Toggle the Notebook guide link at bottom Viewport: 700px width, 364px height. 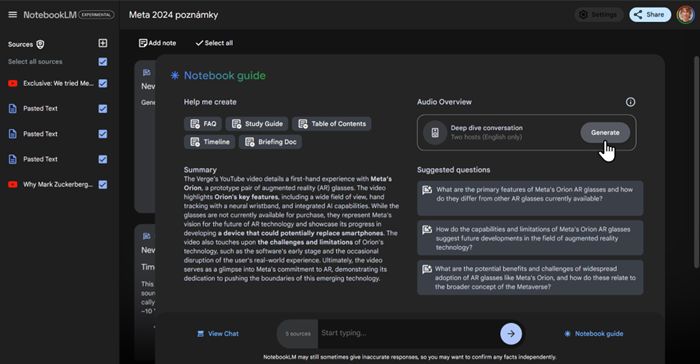(594, 334)
